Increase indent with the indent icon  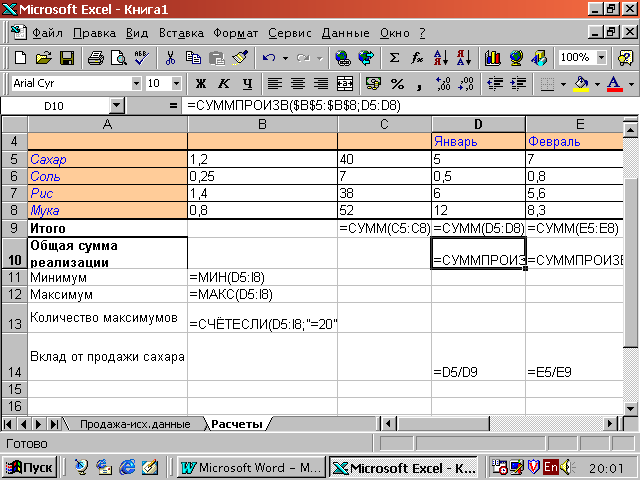pos(518,84)
